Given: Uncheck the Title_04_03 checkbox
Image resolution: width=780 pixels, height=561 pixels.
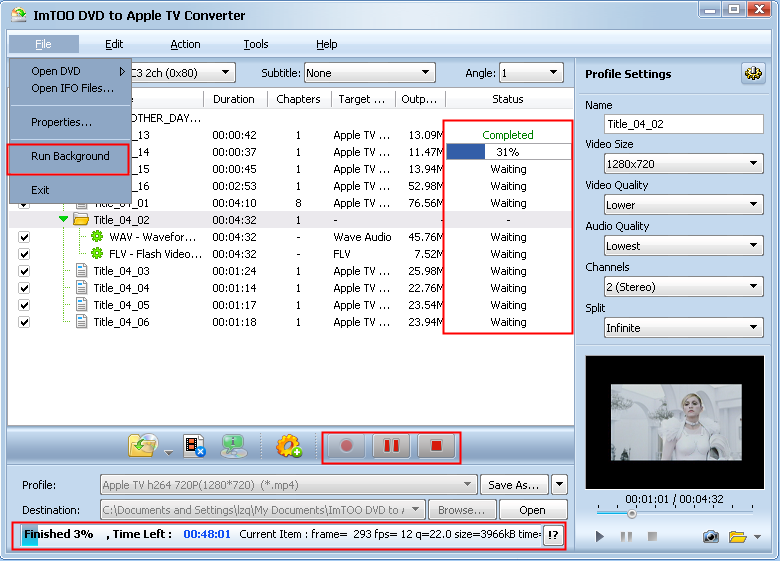Looking at the screenshot, I should [24, 271].
